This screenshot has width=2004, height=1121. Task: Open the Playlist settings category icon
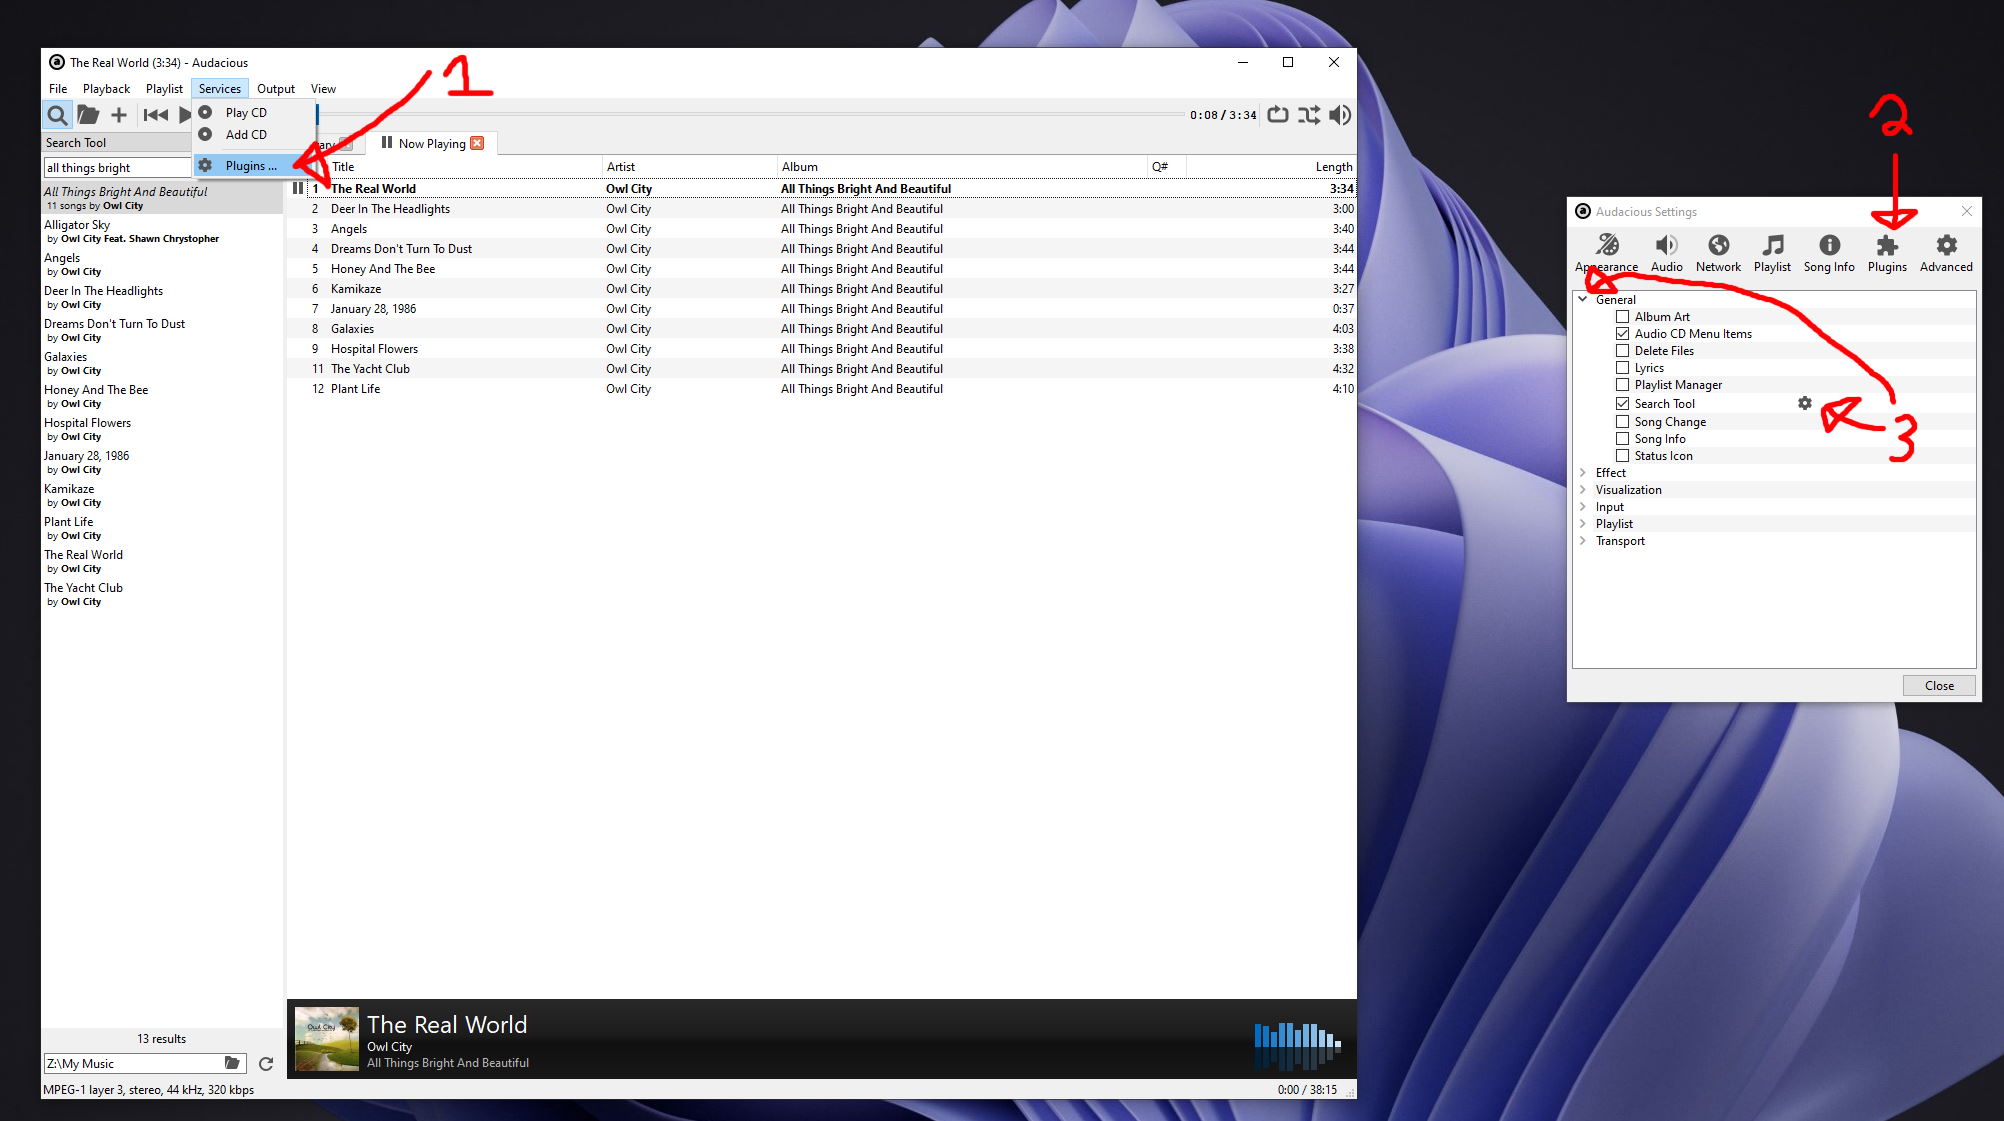(x=1772, y=253)
